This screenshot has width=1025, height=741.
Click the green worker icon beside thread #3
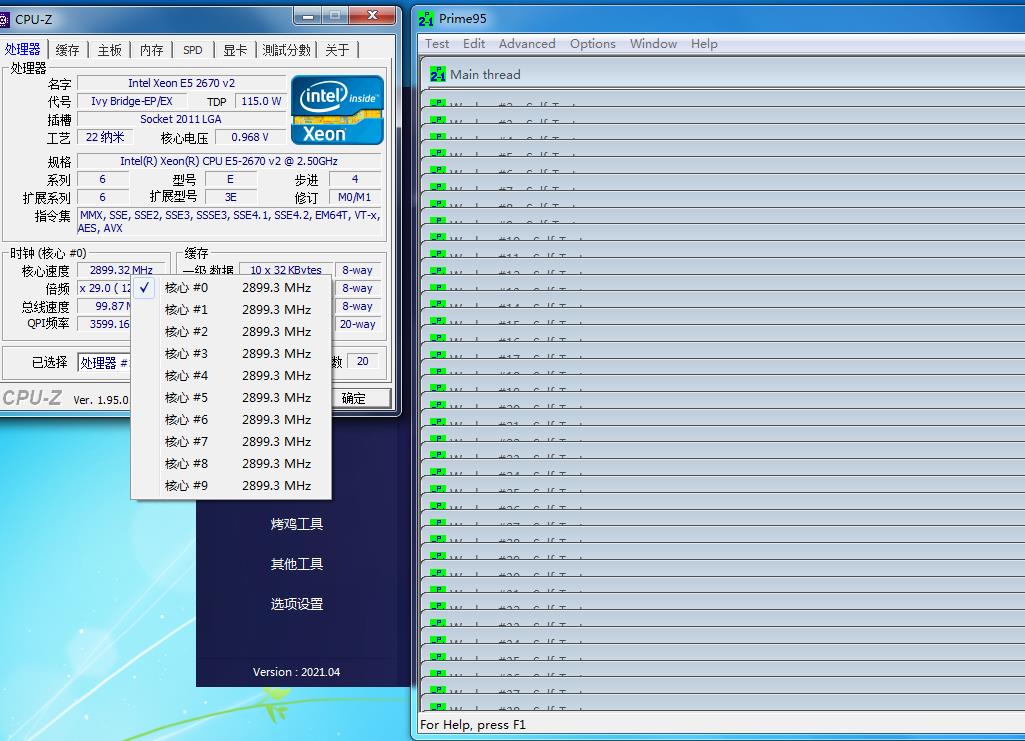click(436, 119)
